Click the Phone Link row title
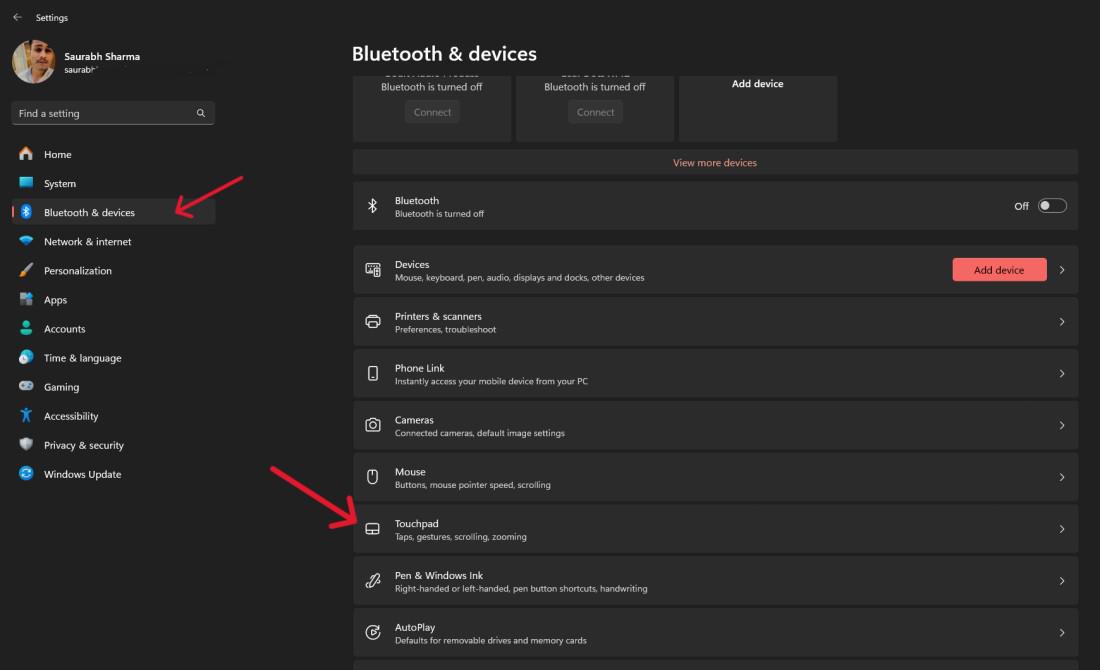 (x=420, y=368)
